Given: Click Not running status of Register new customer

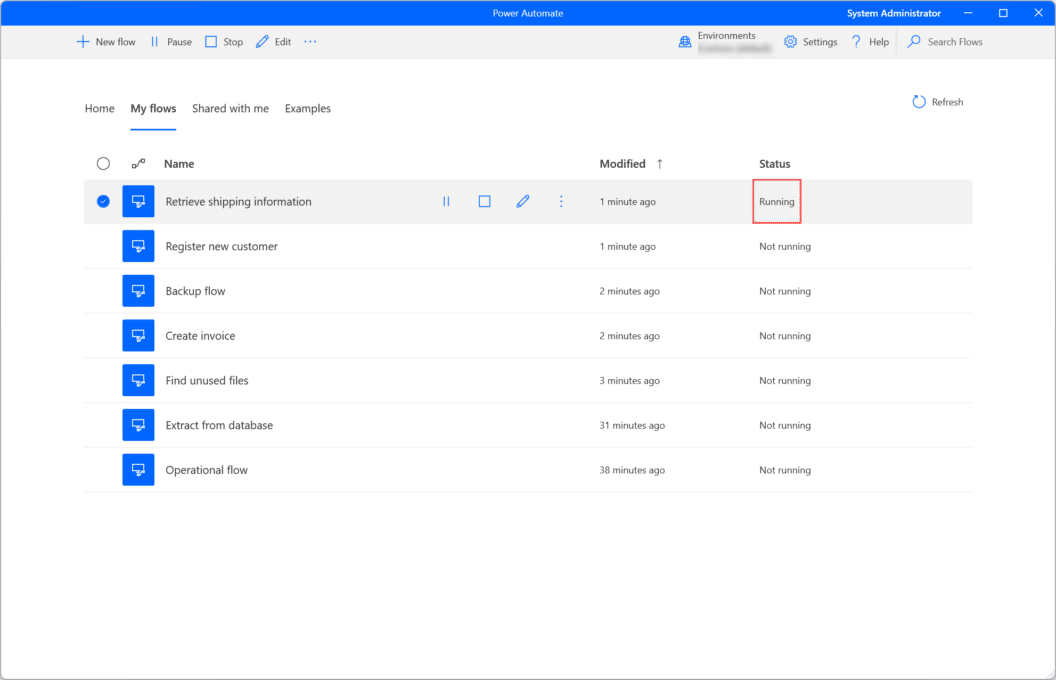Looking at the screenshot, I should click(x=785, y=246).
